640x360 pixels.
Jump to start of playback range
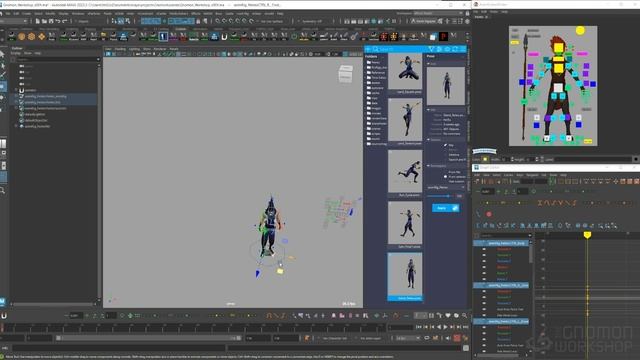click(x=419, y=327)
